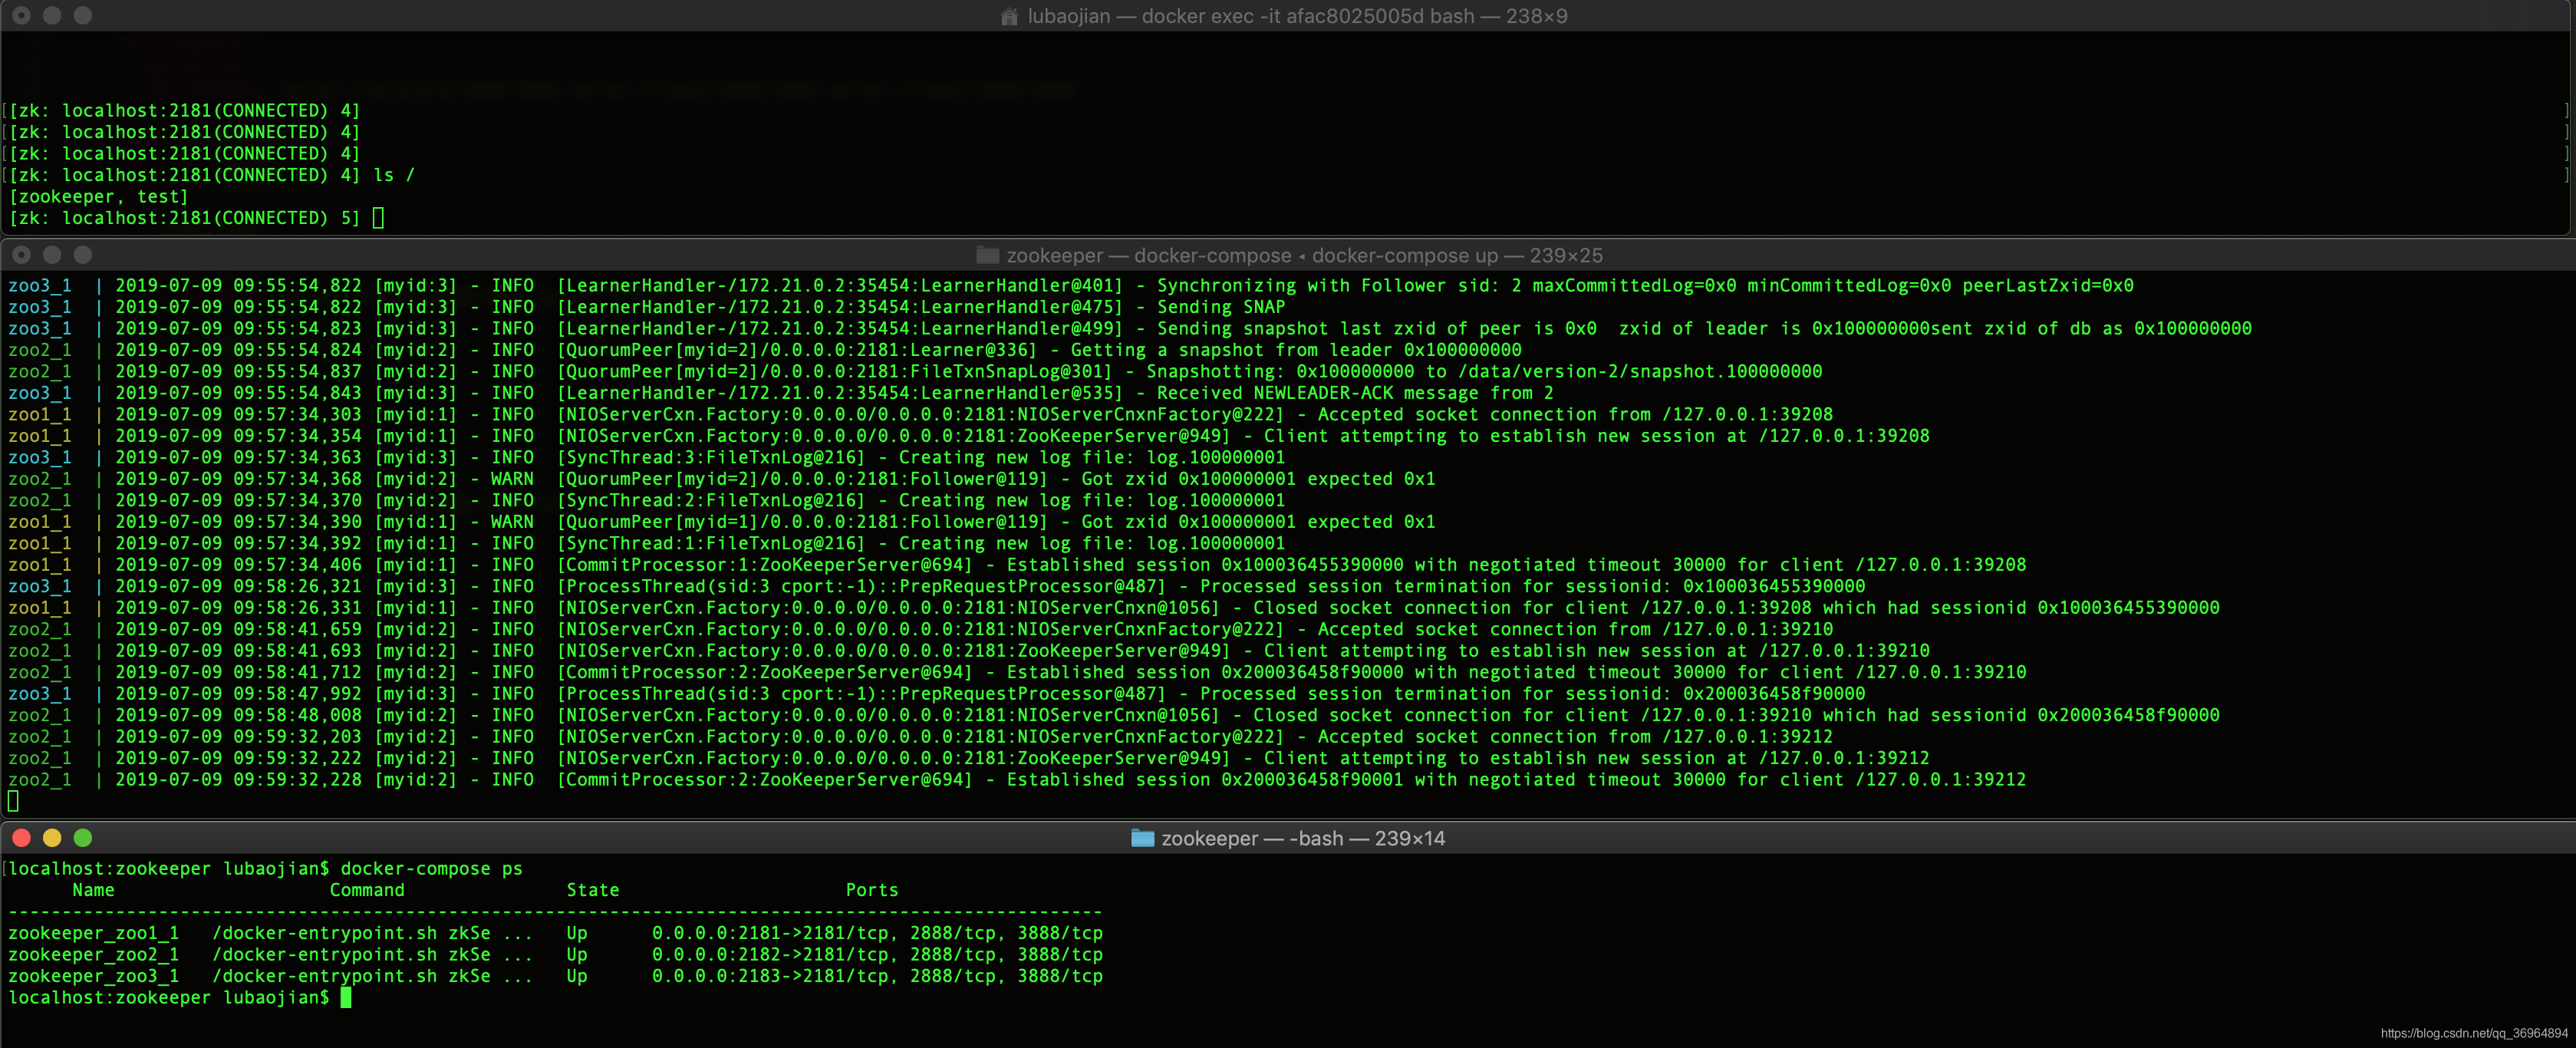Click the 'ls /' command in the zk shell
The image size is (2576, 1048).
(x=393, y=175)
